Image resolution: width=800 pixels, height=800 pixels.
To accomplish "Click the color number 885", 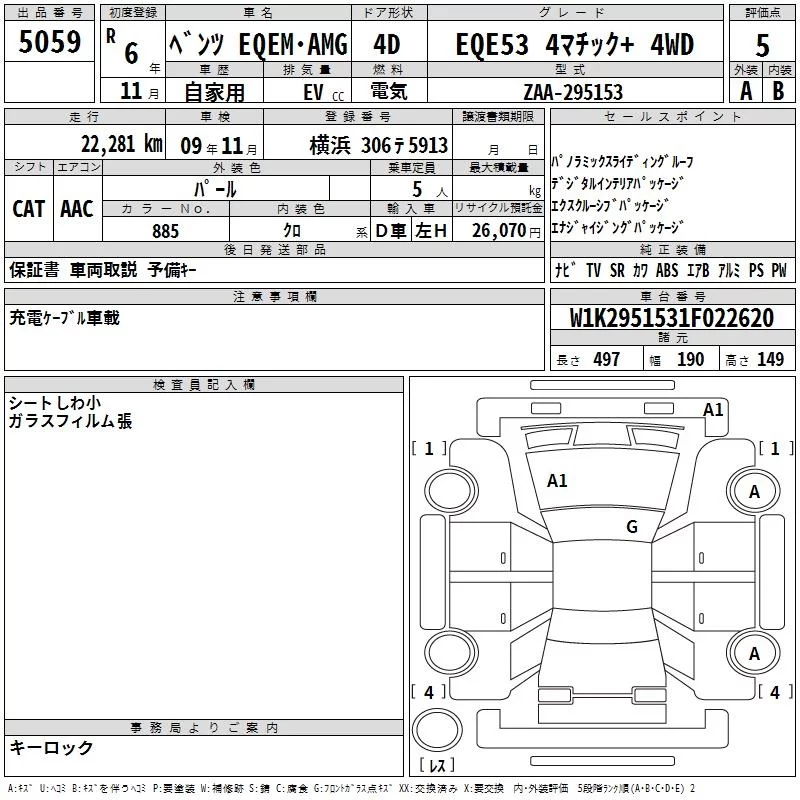I will coord(165,231).
